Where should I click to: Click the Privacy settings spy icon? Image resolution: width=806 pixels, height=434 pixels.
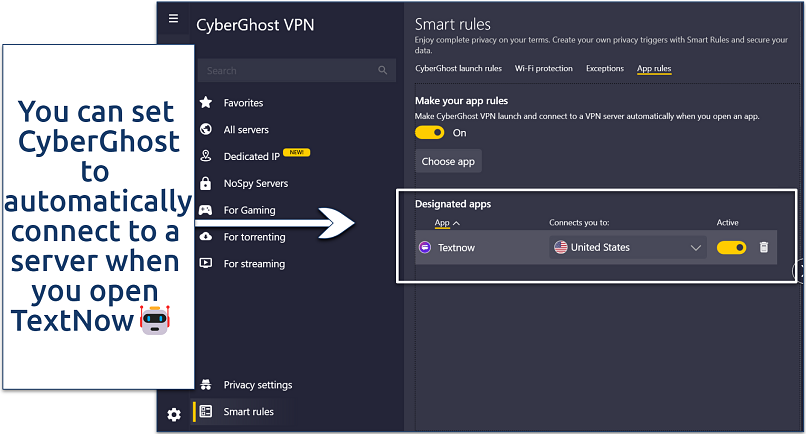206,385
